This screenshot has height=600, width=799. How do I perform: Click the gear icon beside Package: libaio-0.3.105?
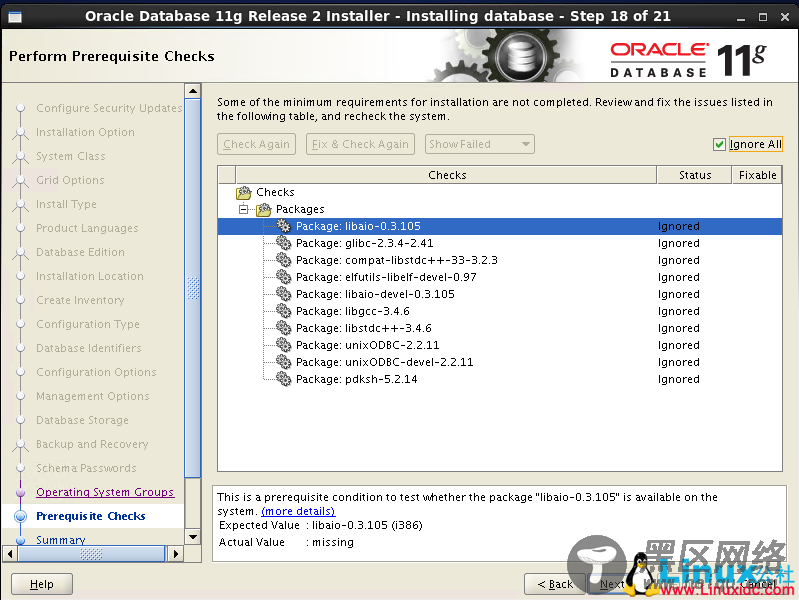tap(283, 226)
